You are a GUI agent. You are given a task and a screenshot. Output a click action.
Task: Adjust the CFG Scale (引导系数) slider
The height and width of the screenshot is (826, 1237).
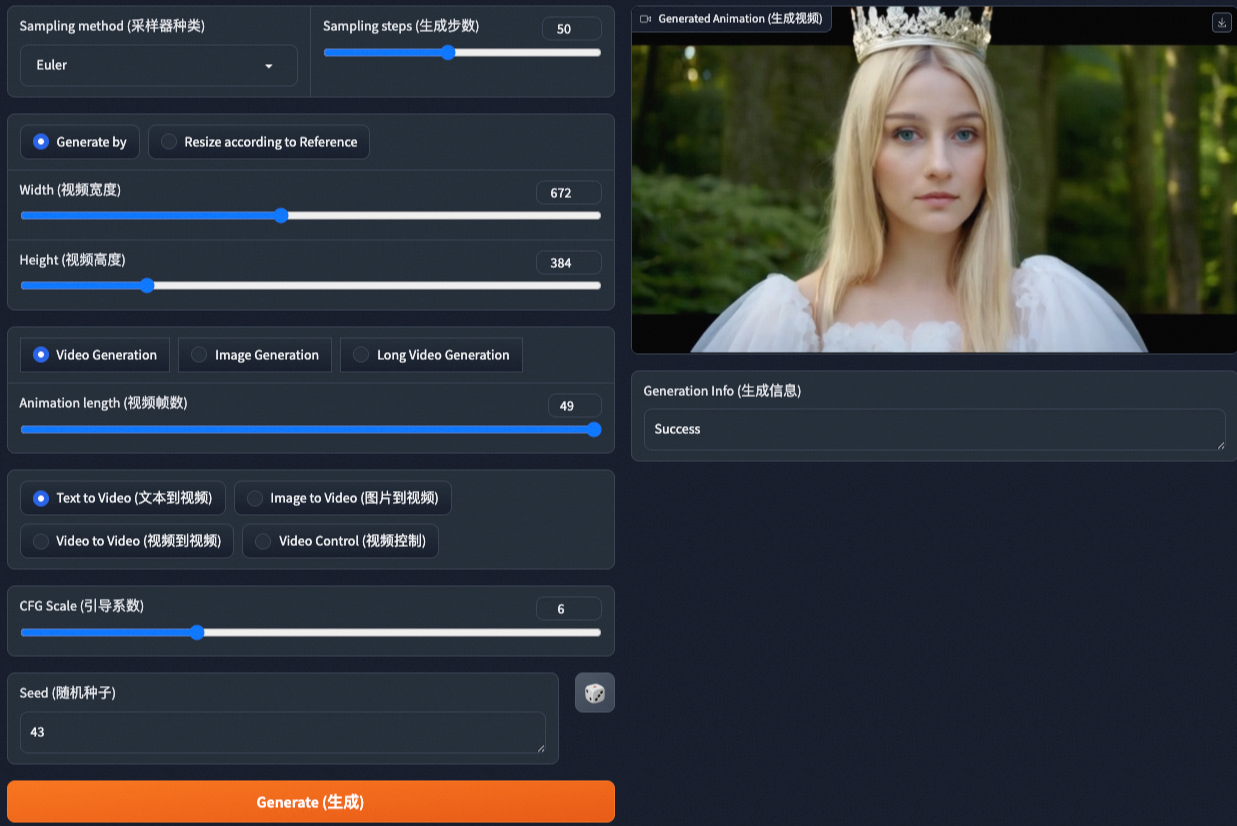point(310,632)
